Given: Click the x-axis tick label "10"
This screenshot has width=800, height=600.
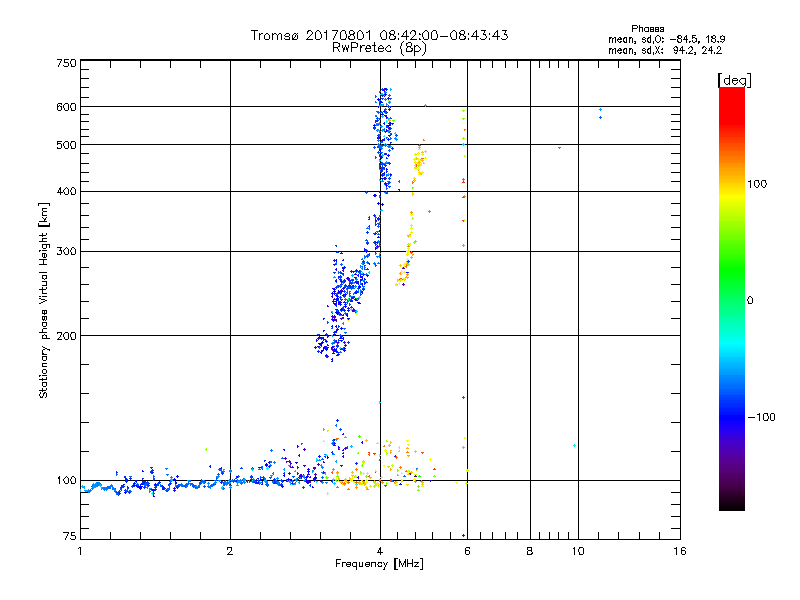Looking at the screenshot, I should tap(578, 551).
